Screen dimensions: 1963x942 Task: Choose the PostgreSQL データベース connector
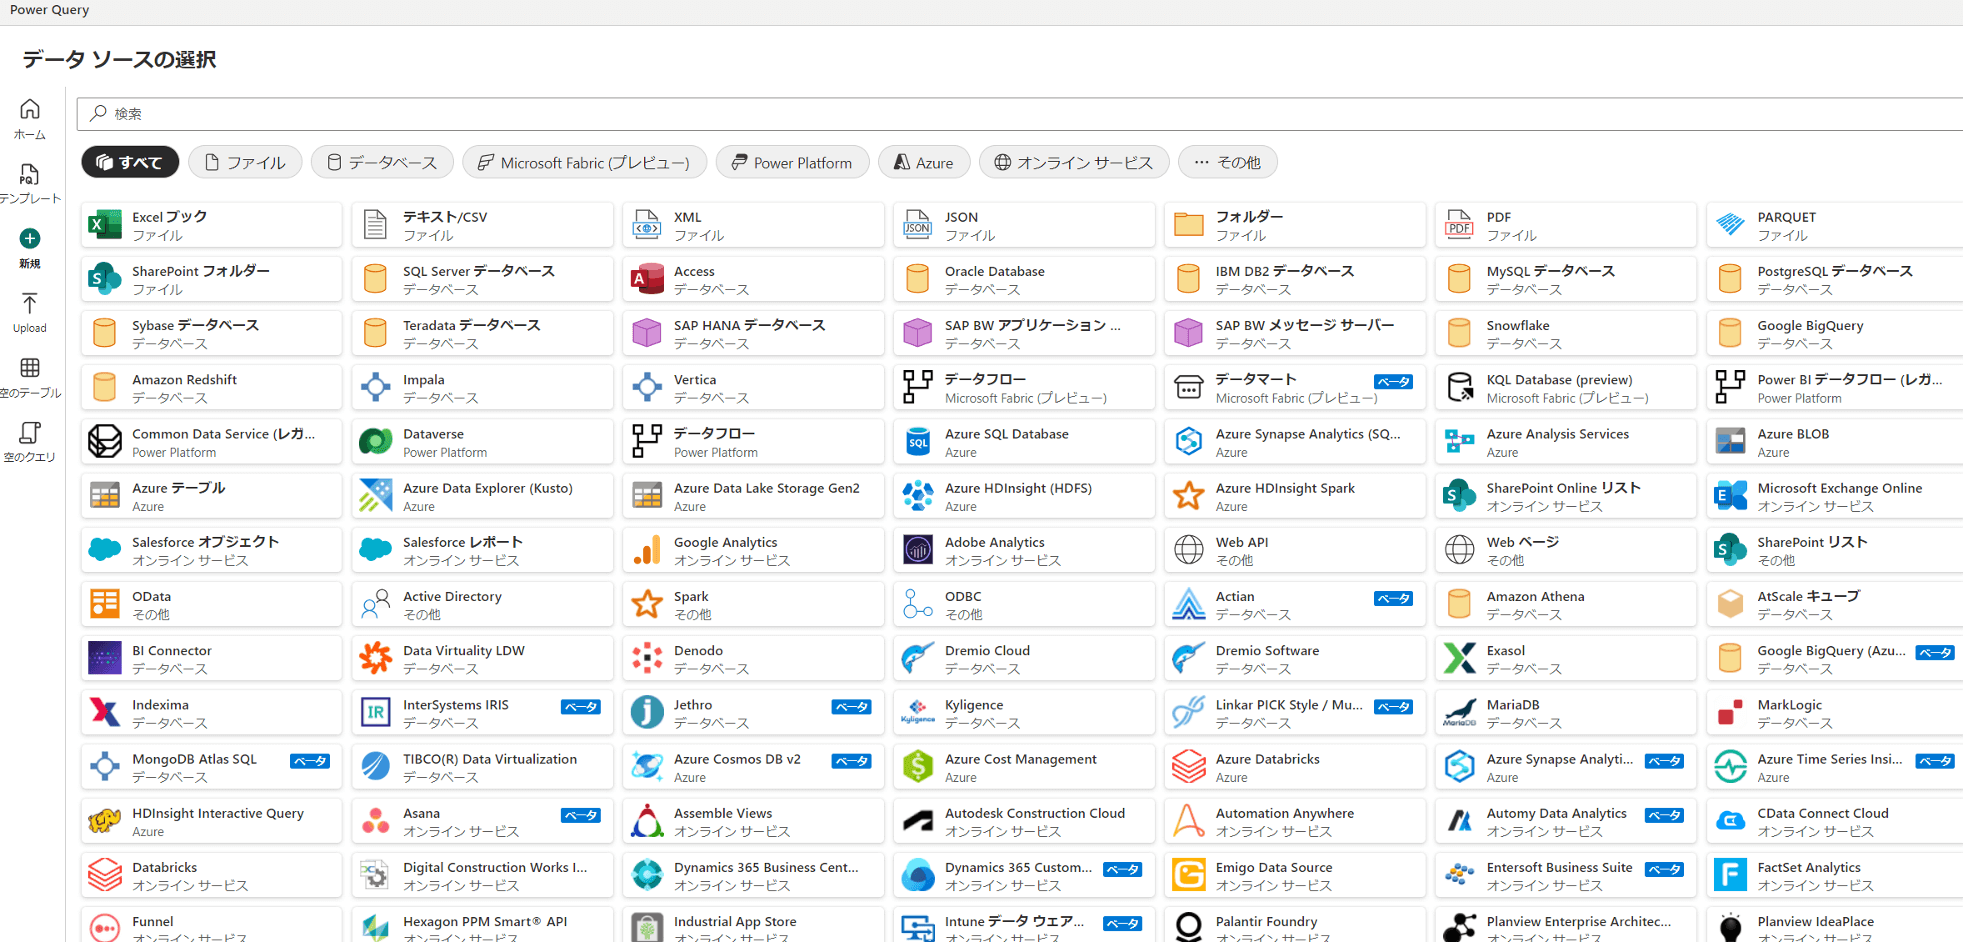point(1836,279)
